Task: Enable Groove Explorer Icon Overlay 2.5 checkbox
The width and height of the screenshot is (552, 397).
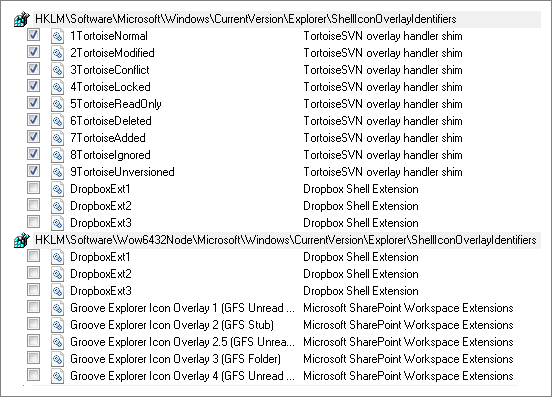Action: 33,341
